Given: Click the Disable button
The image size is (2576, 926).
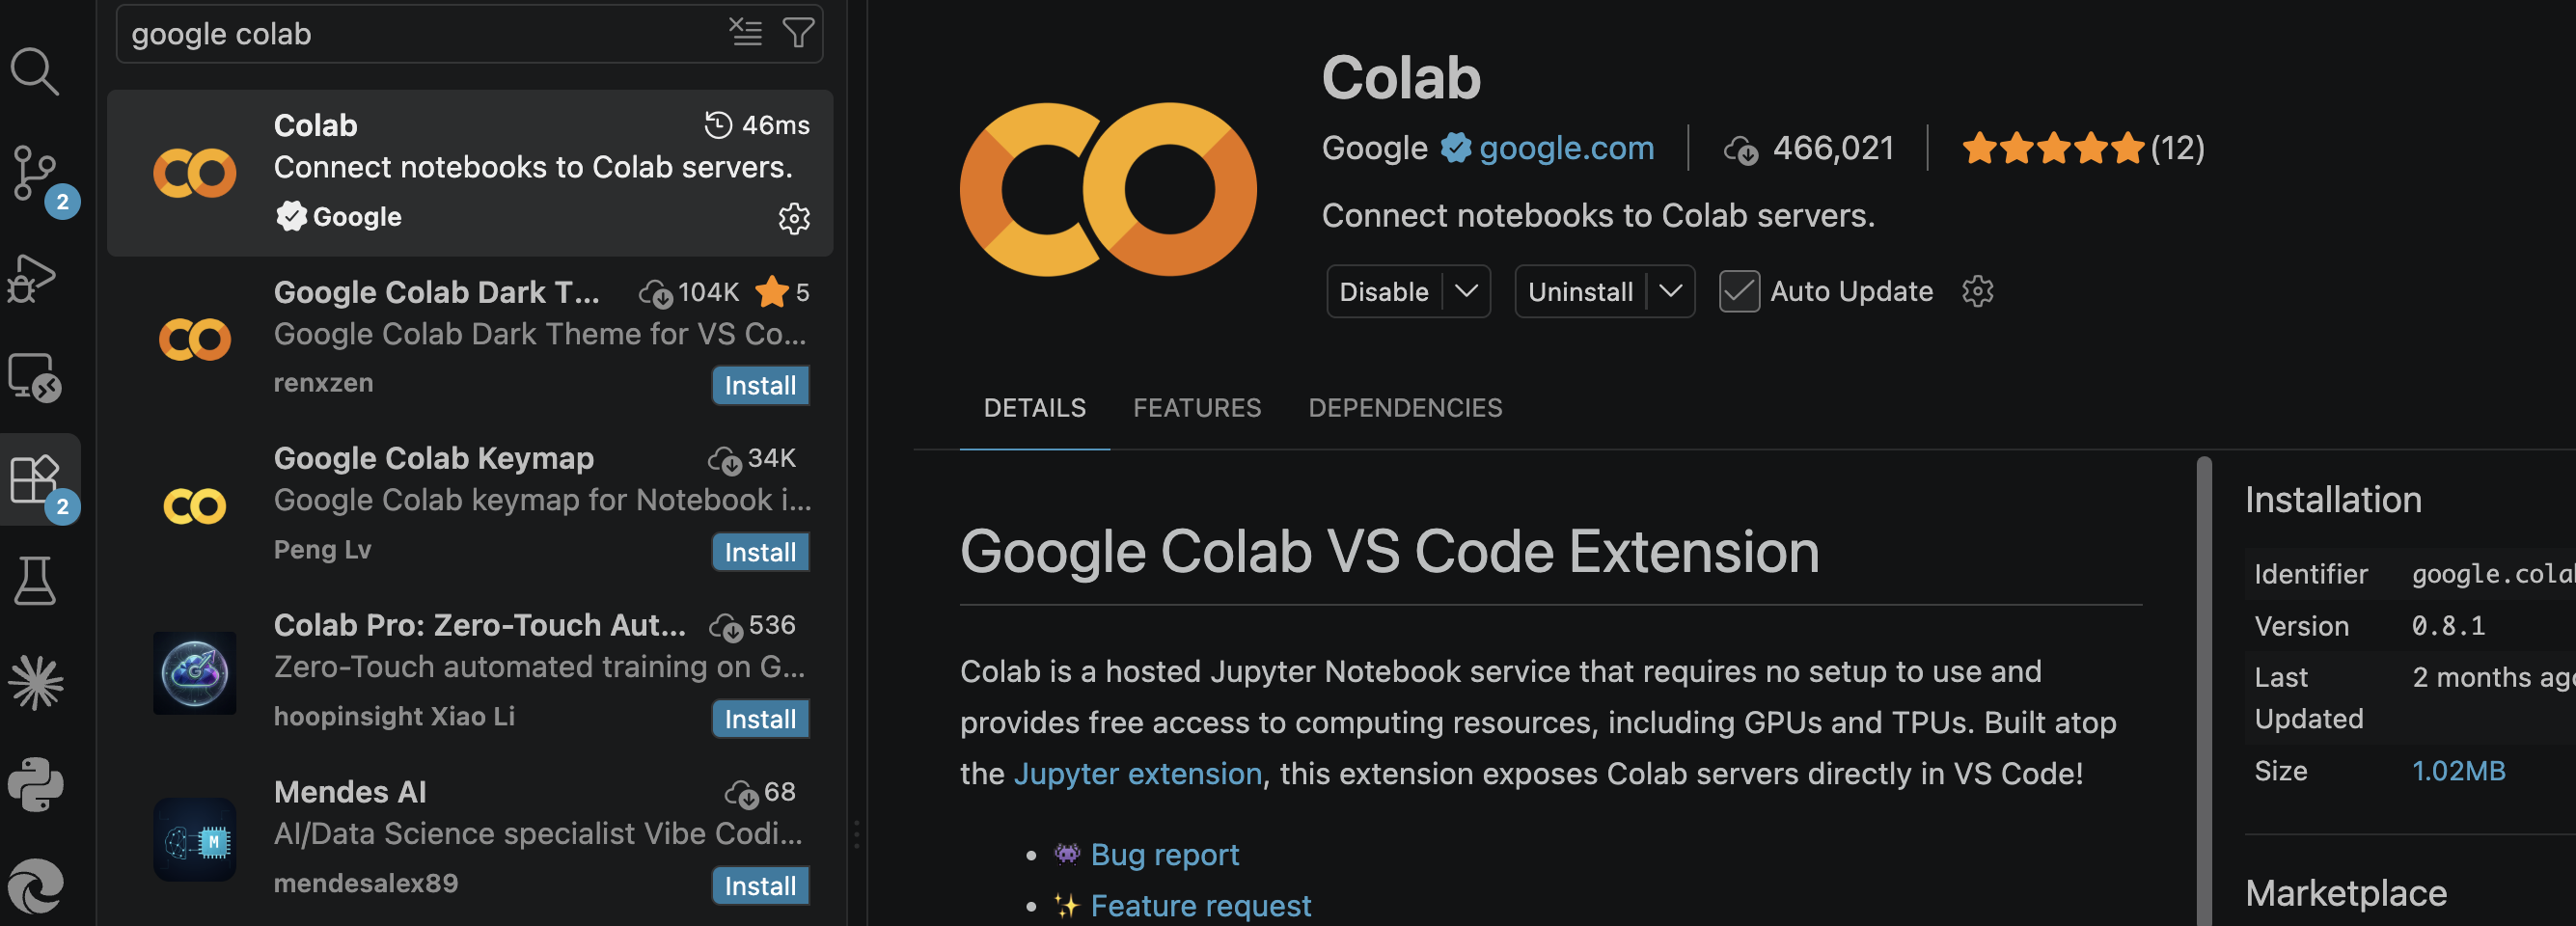Looking at the screenshot, I should click(x=1384, y=291).
